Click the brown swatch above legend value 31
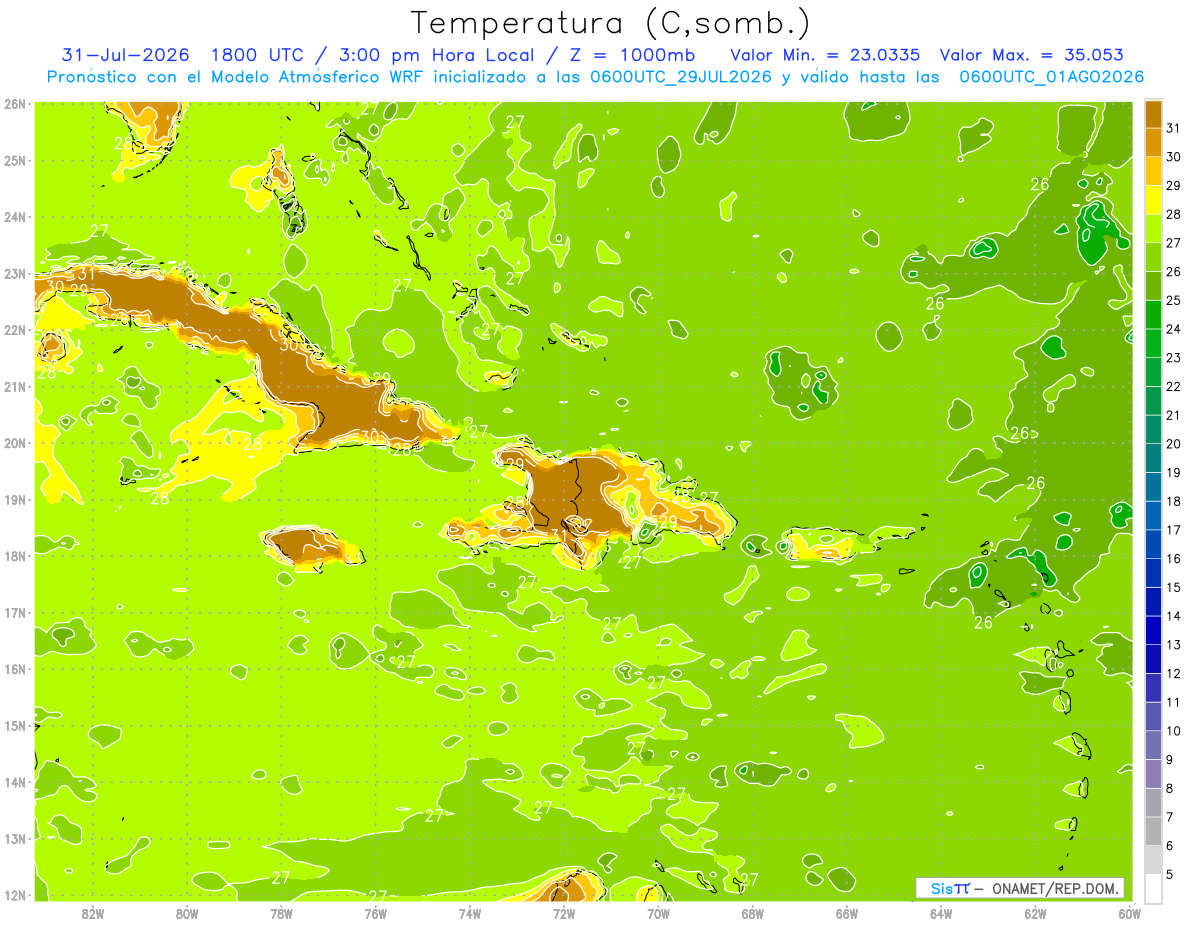This screenshot has height=927, width=1200. [1153, 114]
